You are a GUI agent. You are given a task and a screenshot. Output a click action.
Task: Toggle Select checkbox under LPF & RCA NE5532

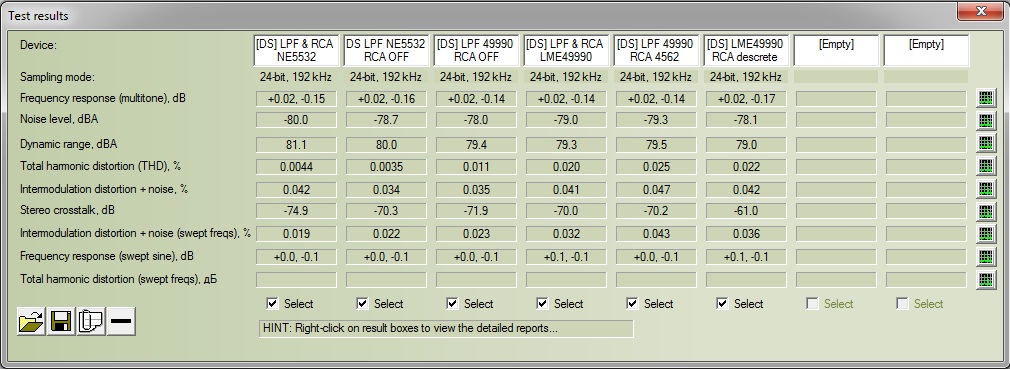[x=272, y=303]
